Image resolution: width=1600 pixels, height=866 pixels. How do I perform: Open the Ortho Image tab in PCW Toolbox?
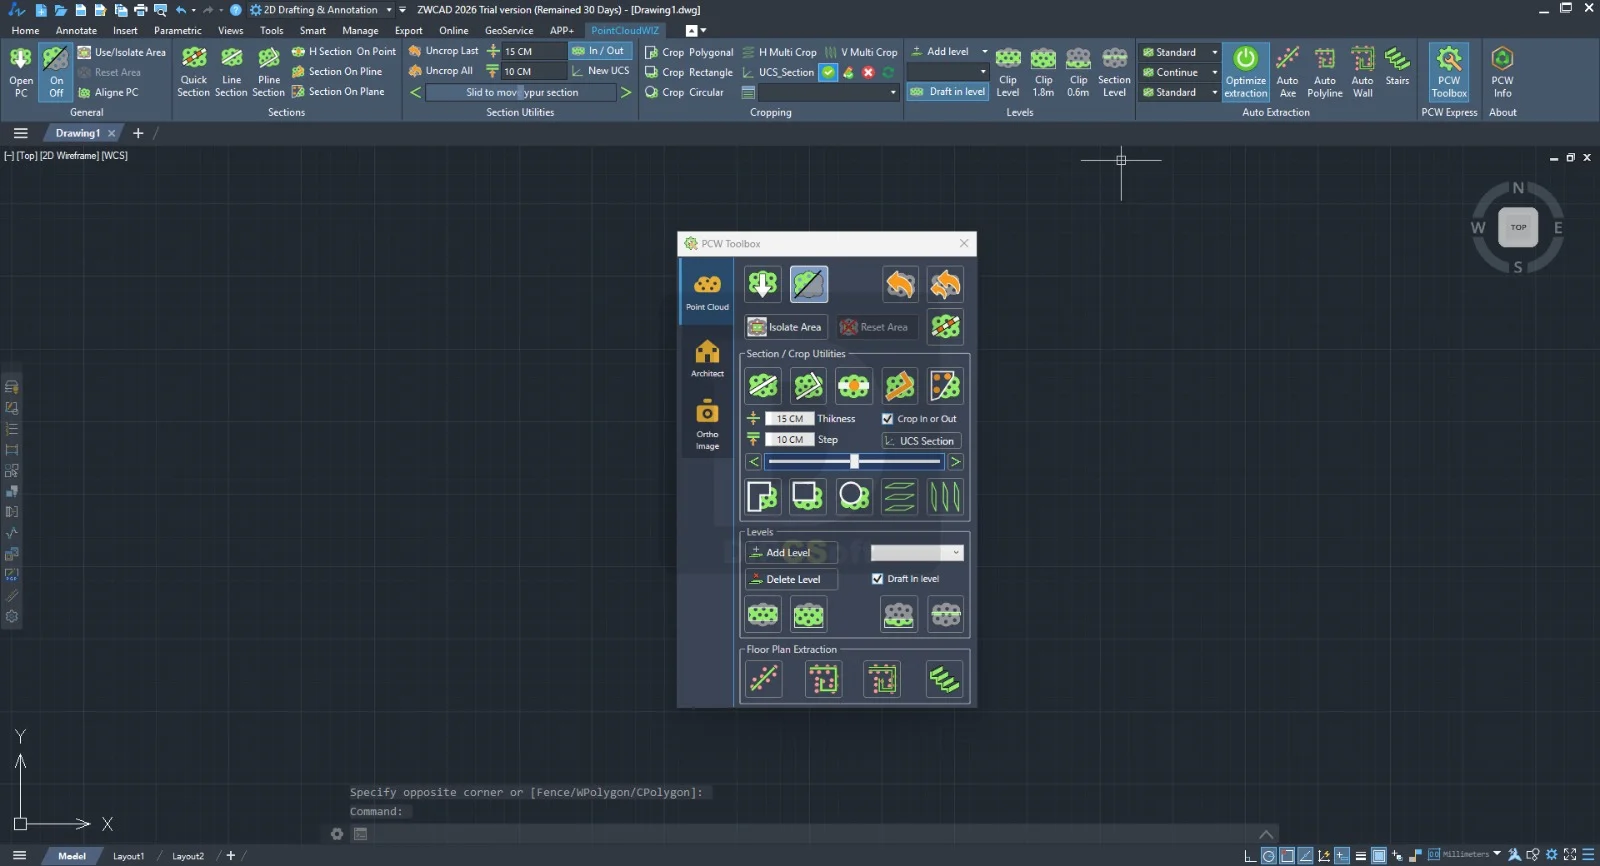[x=707, y=424]
